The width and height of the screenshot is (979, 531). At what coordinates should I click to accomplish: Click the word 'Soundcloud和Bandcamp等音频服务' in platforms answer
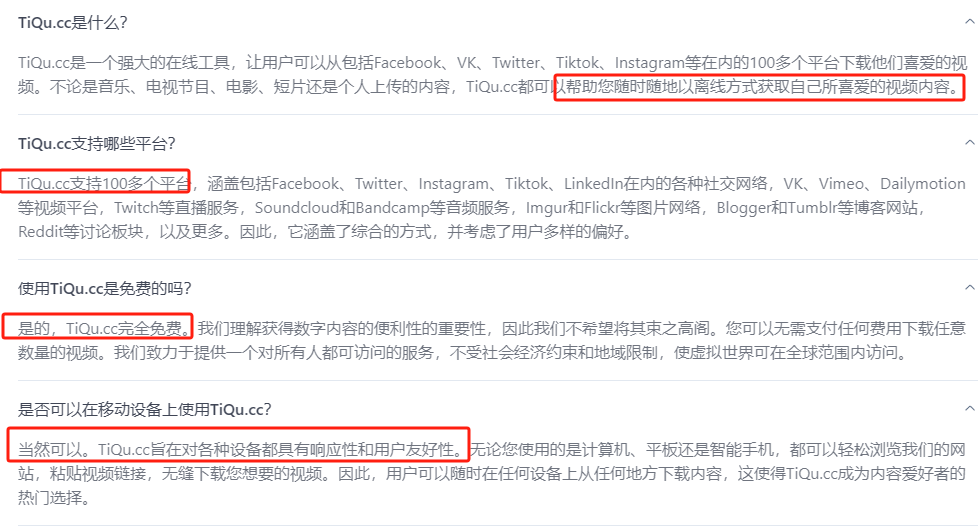[x=383, y=208]
